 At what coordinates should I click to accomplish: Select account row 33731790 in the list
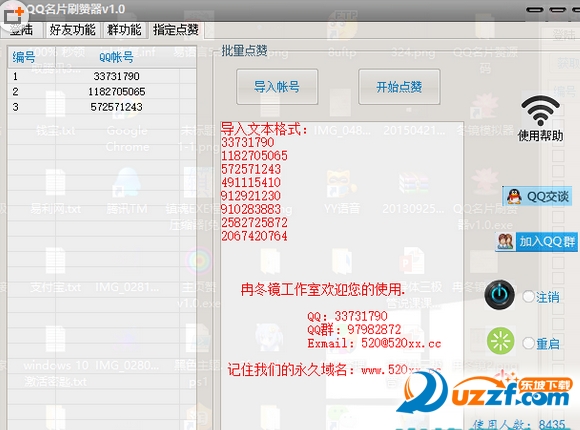pyautogui.click(x=102, y=76)
